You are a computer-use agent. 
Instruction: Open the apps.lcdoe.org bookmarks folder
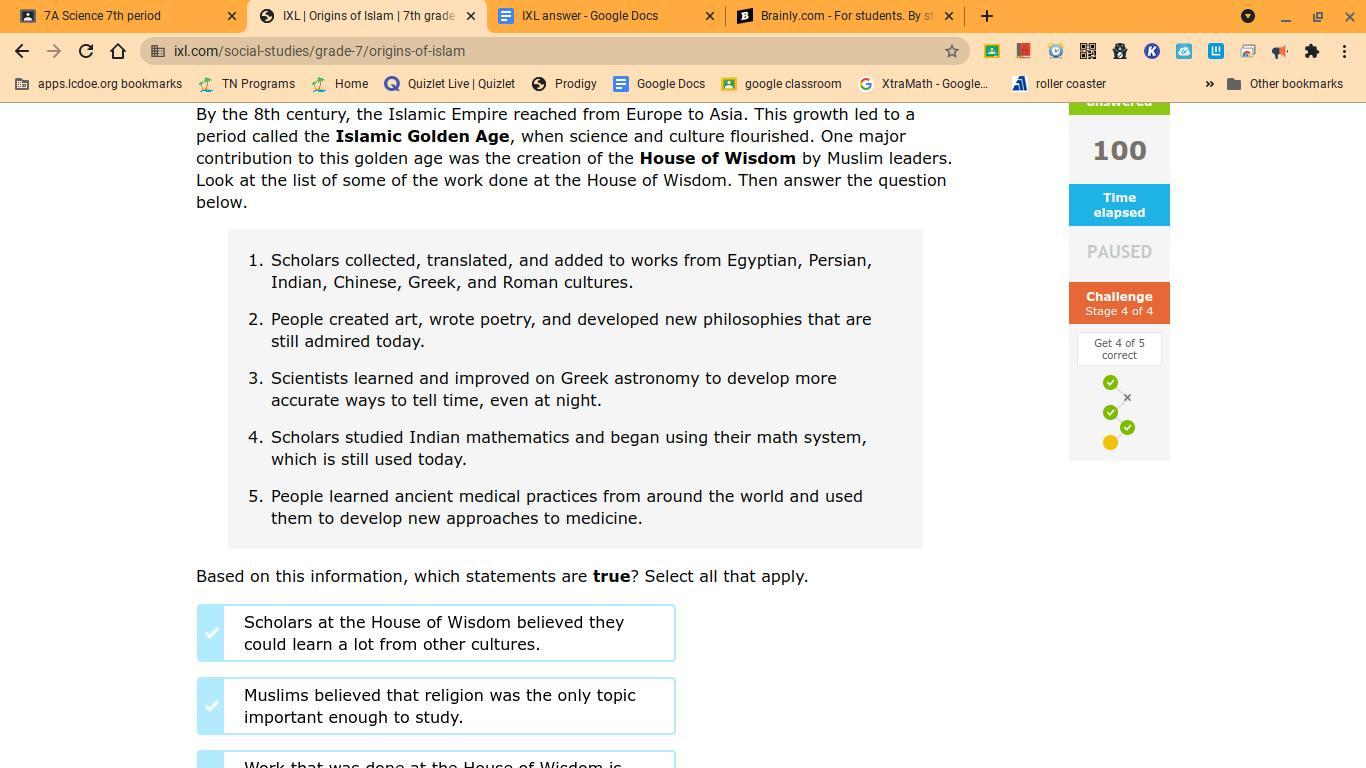point(98,84)
